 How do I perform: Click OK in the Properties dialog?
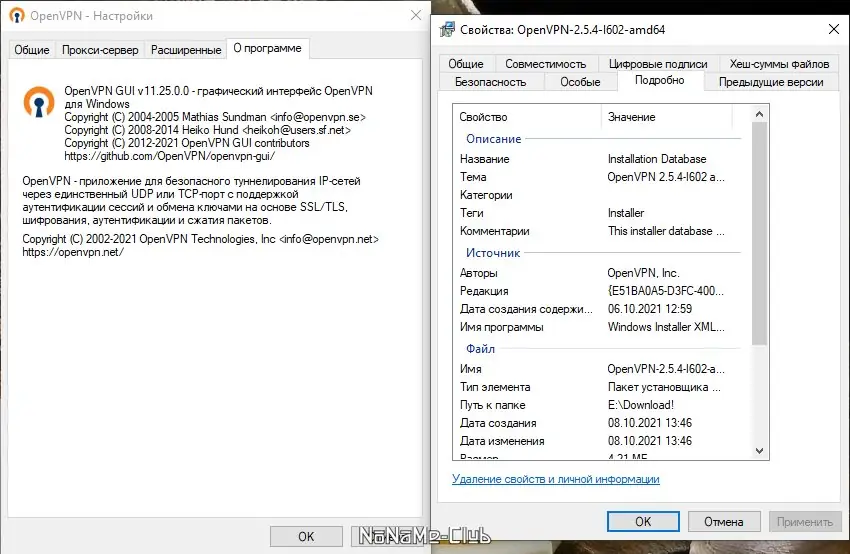point(643,521)
